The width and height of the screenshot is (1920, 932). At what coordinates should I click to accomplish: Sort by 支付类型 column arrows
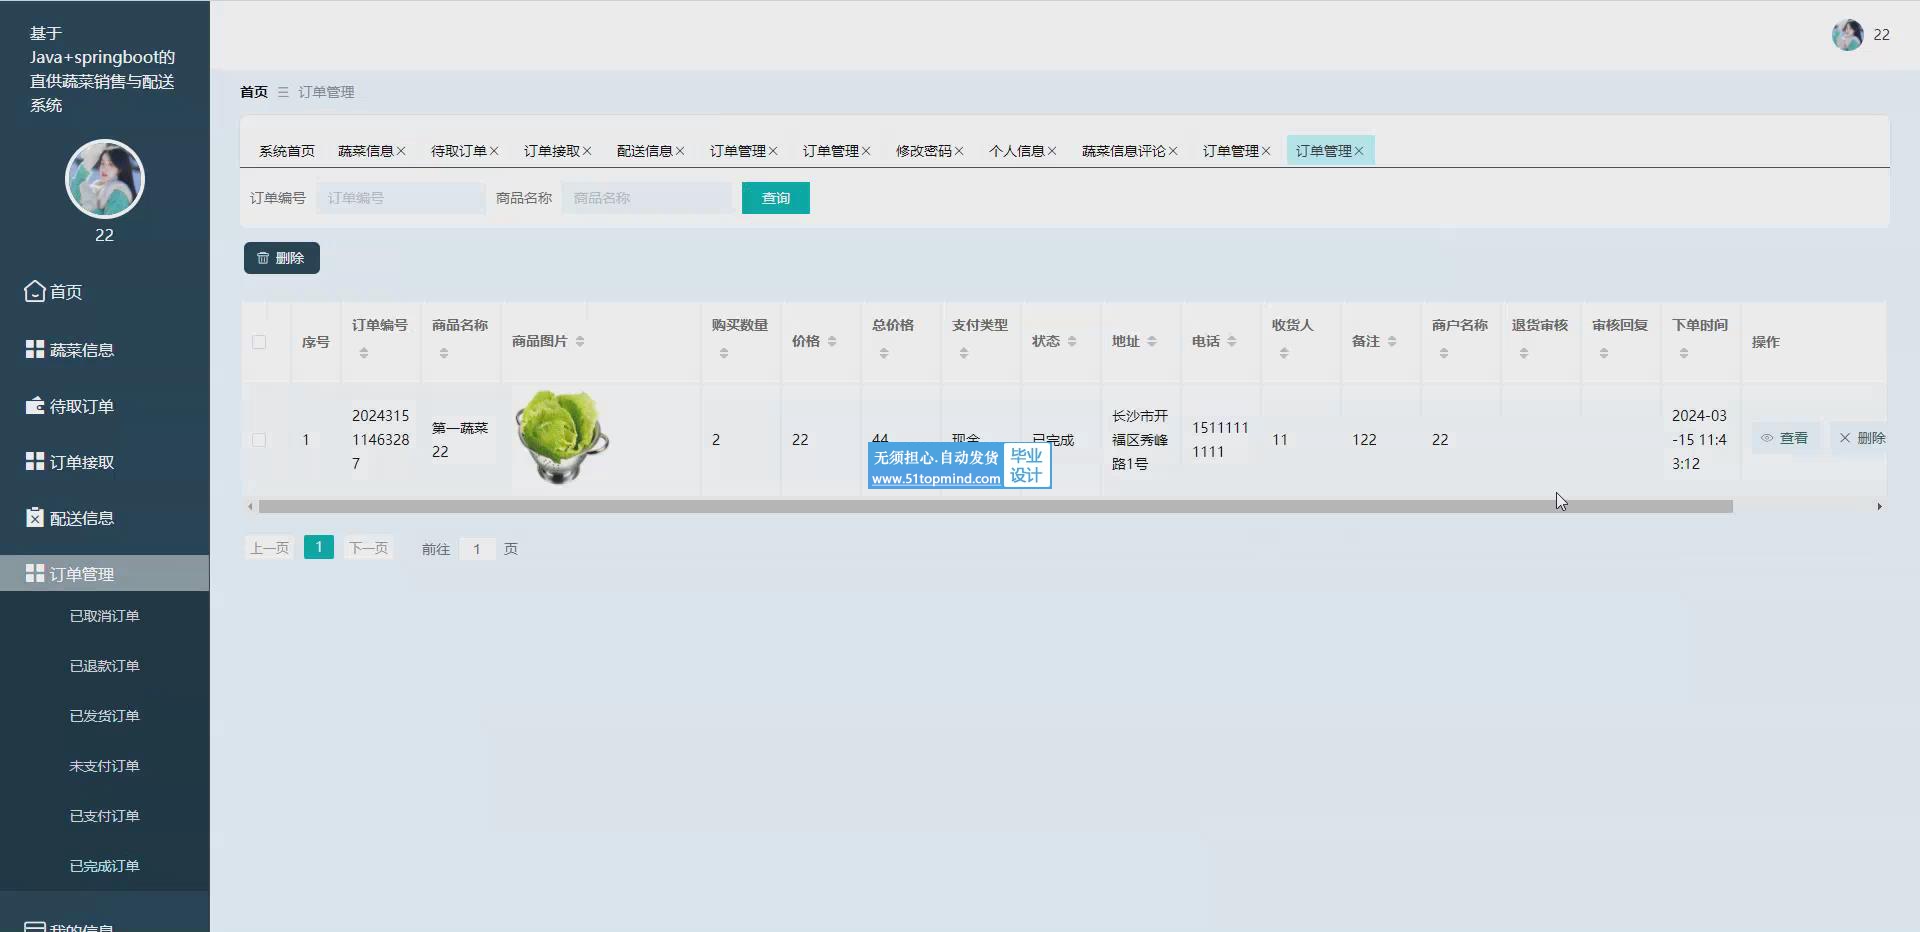pyautogui.click(x=964, y=353)
